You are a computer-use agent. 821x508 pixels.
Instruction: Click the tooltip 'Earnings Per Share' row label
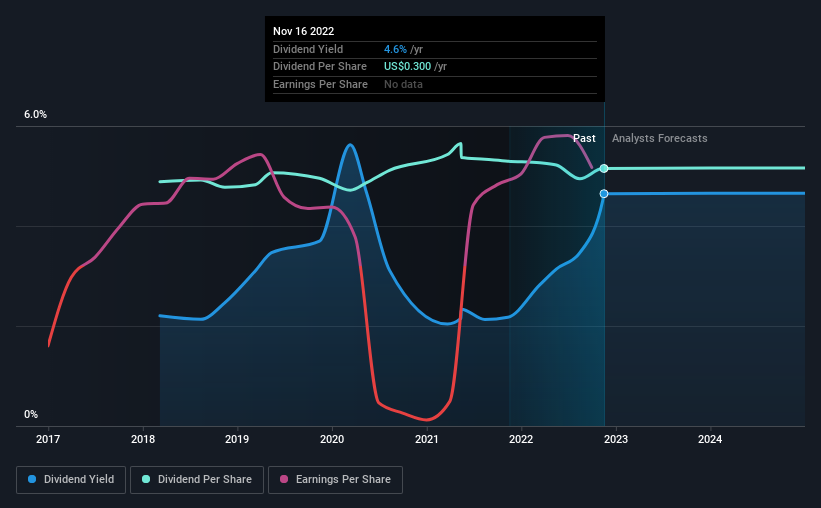pos(320,84)
